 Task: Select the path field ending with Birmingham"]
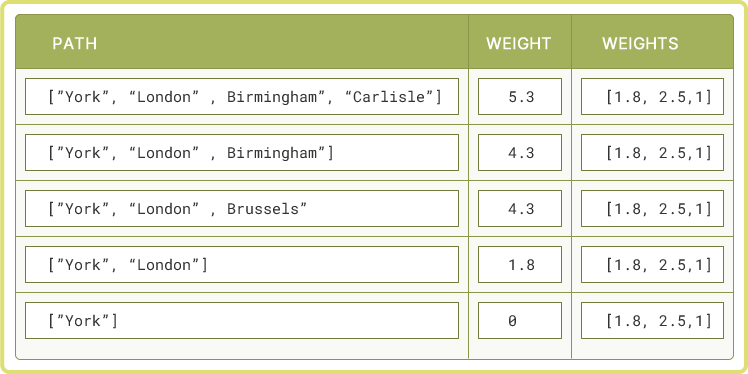pos(242,152)
